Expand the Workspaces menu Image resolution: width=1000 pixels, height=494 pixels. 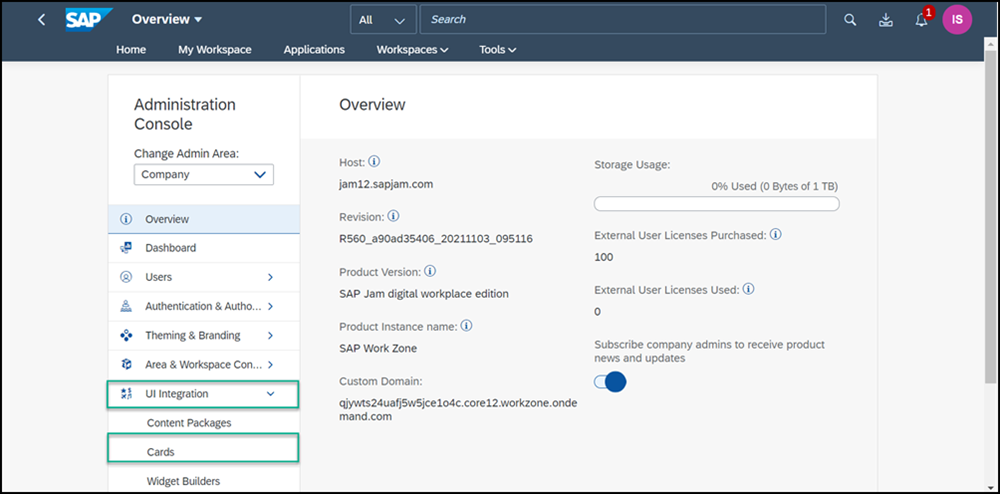412,50
